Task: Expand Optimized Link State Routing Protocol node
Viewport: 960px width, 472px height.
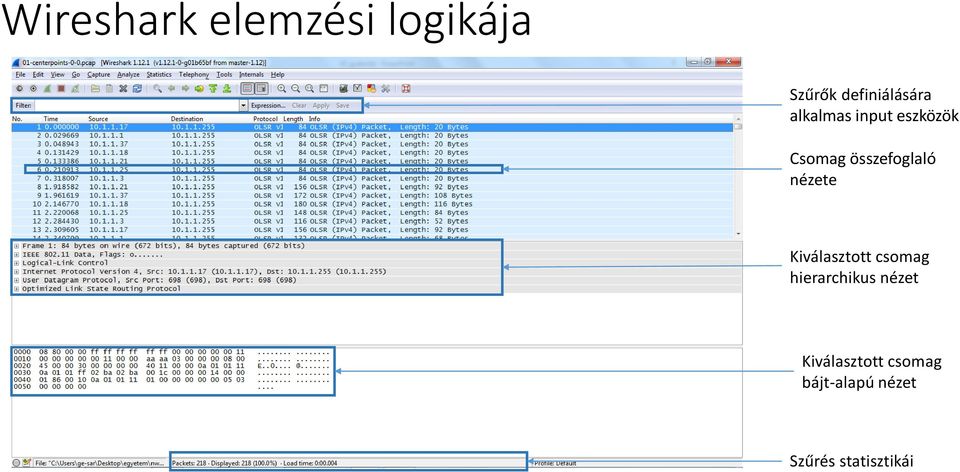Action: pos(16,288)
